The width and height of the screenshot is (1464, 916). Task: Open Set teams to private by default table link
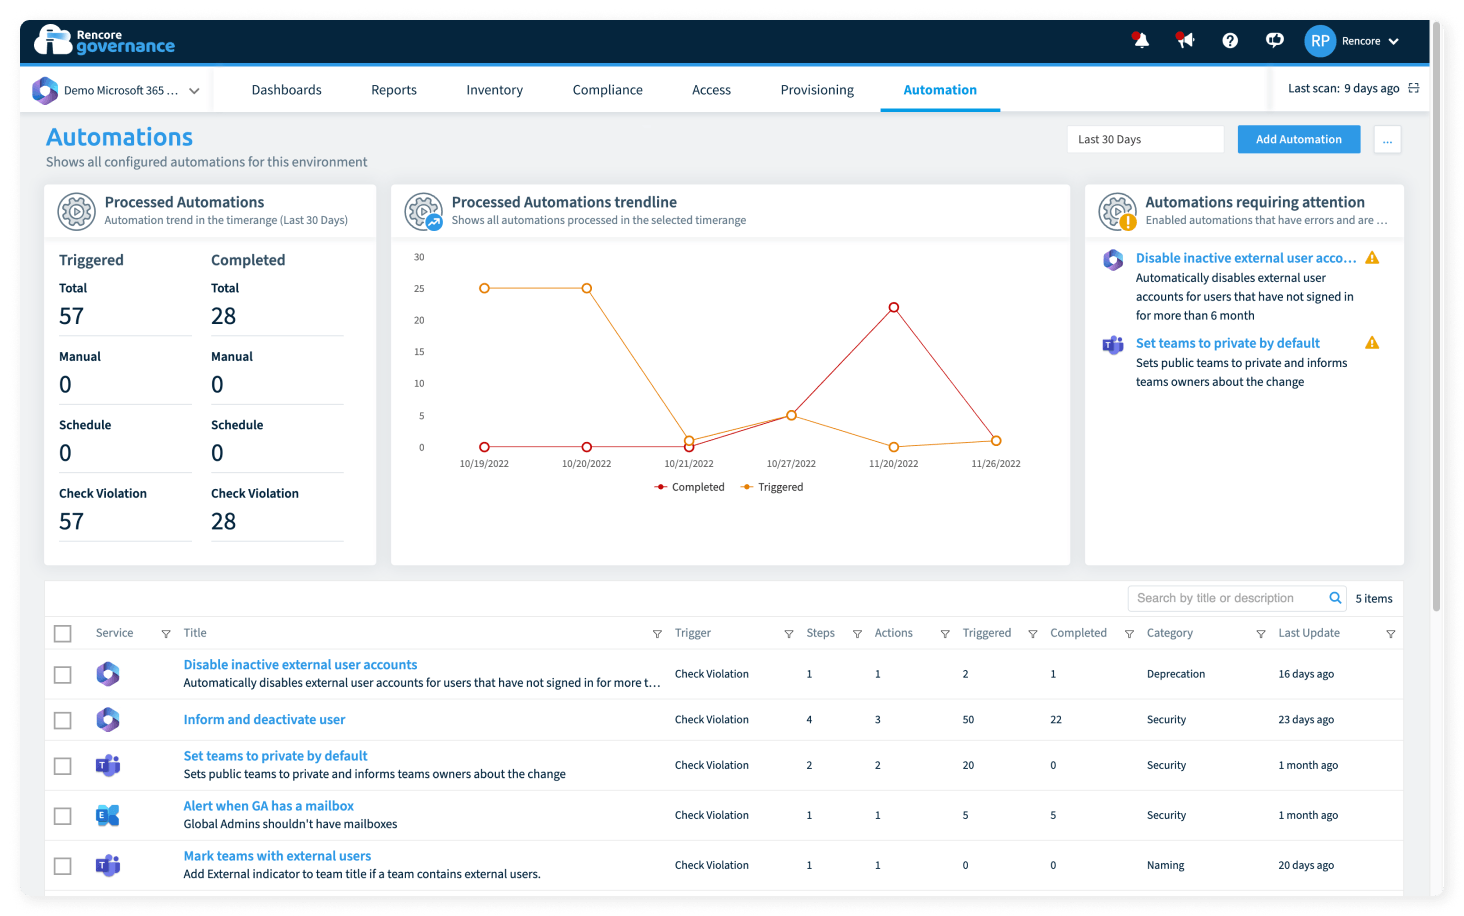pyautogui.click(x=275, y=756)
